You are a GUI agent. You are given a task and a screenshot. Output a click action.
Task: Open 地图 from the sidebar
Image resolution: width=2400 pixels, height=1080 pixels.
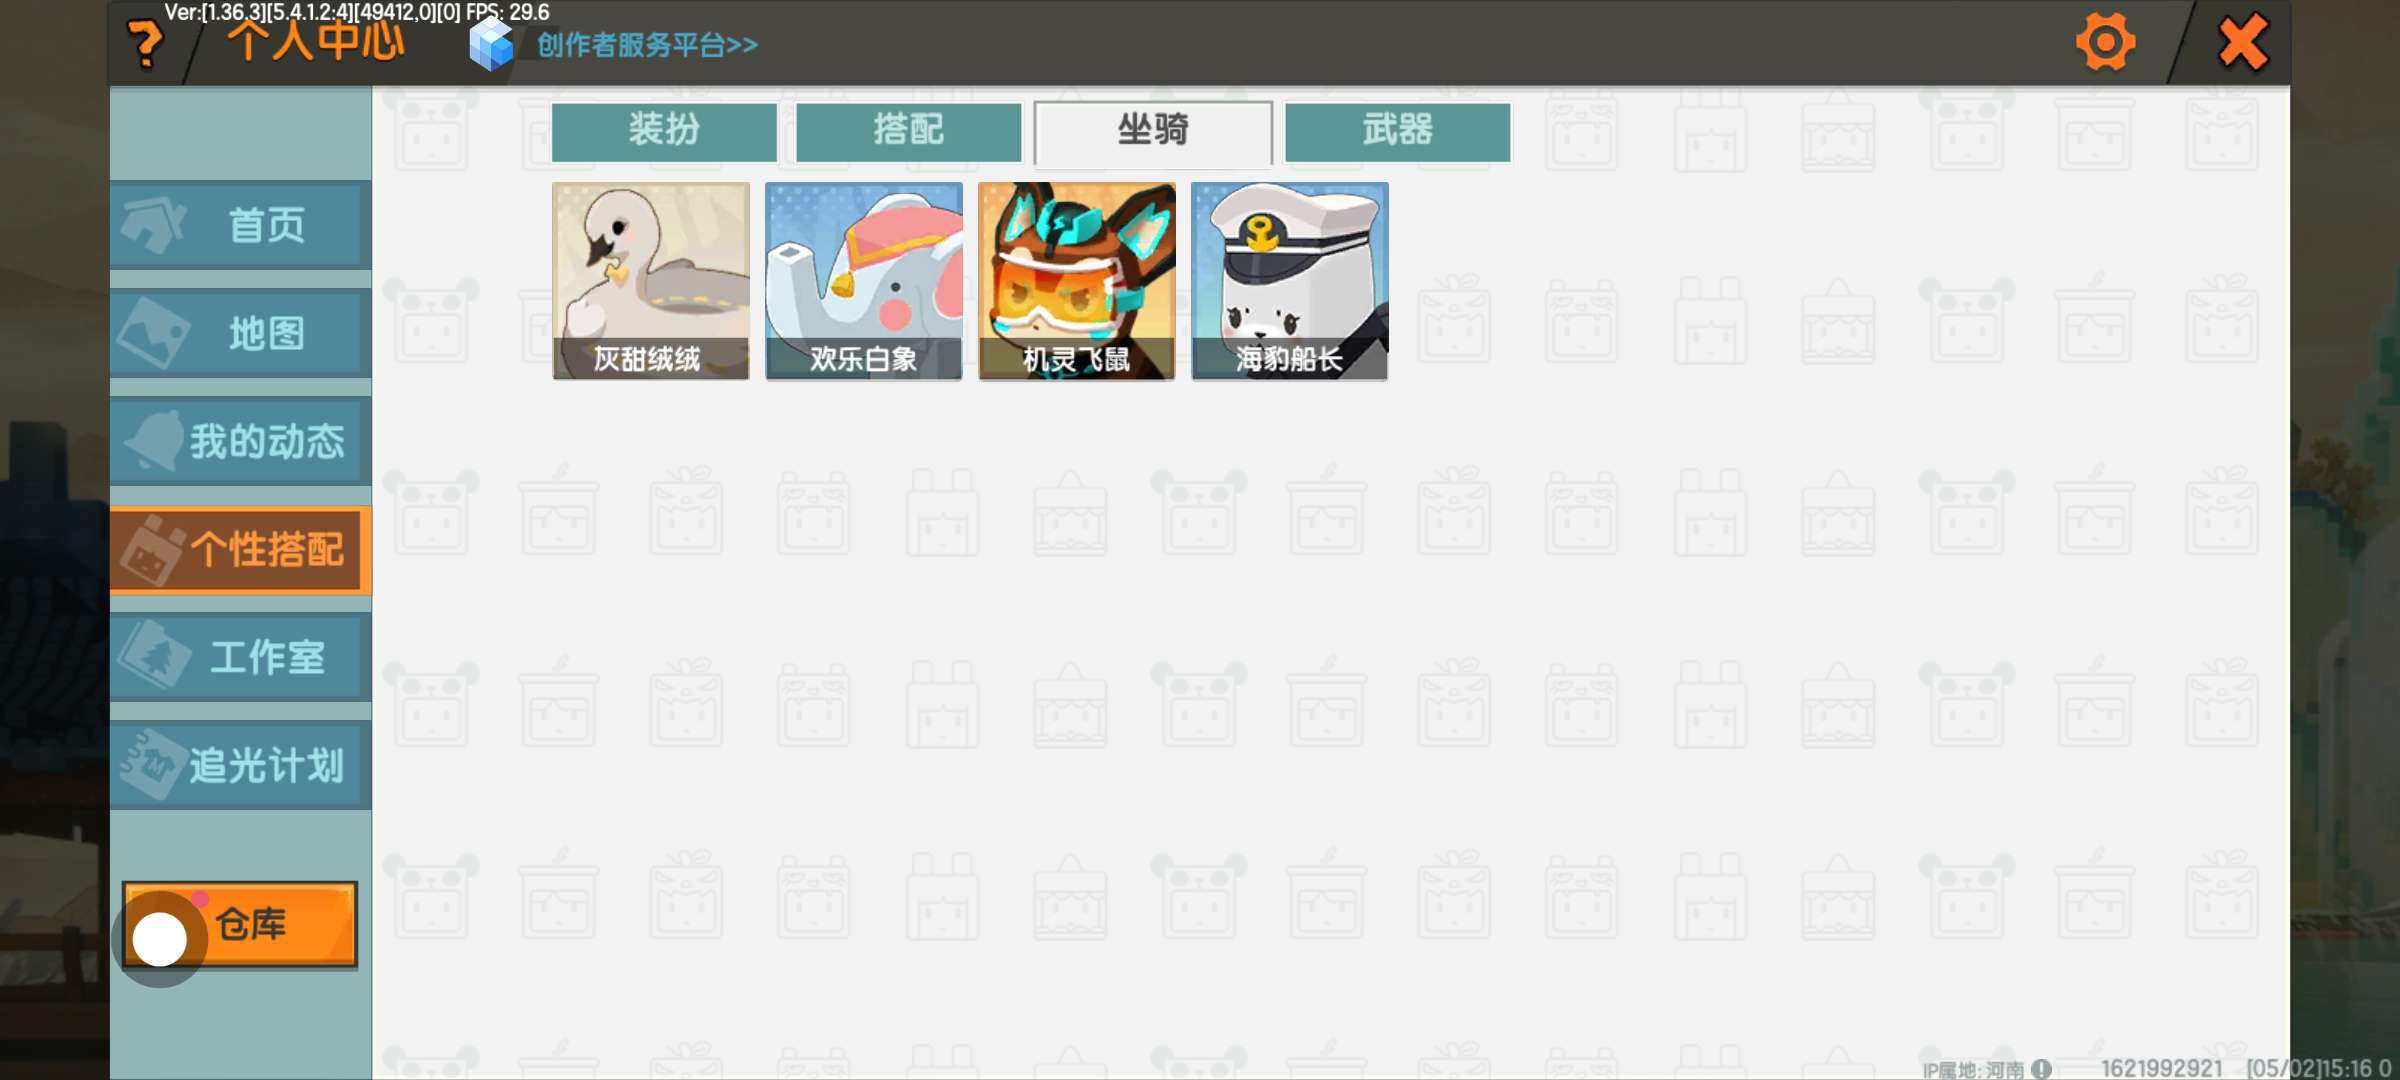tap(240, 333)
